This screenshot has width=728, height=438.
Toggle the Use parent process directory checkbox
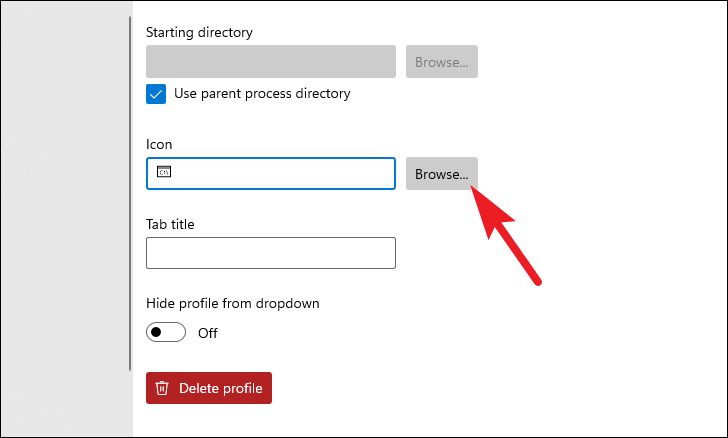pyautogui.click(x=156, y=94)
